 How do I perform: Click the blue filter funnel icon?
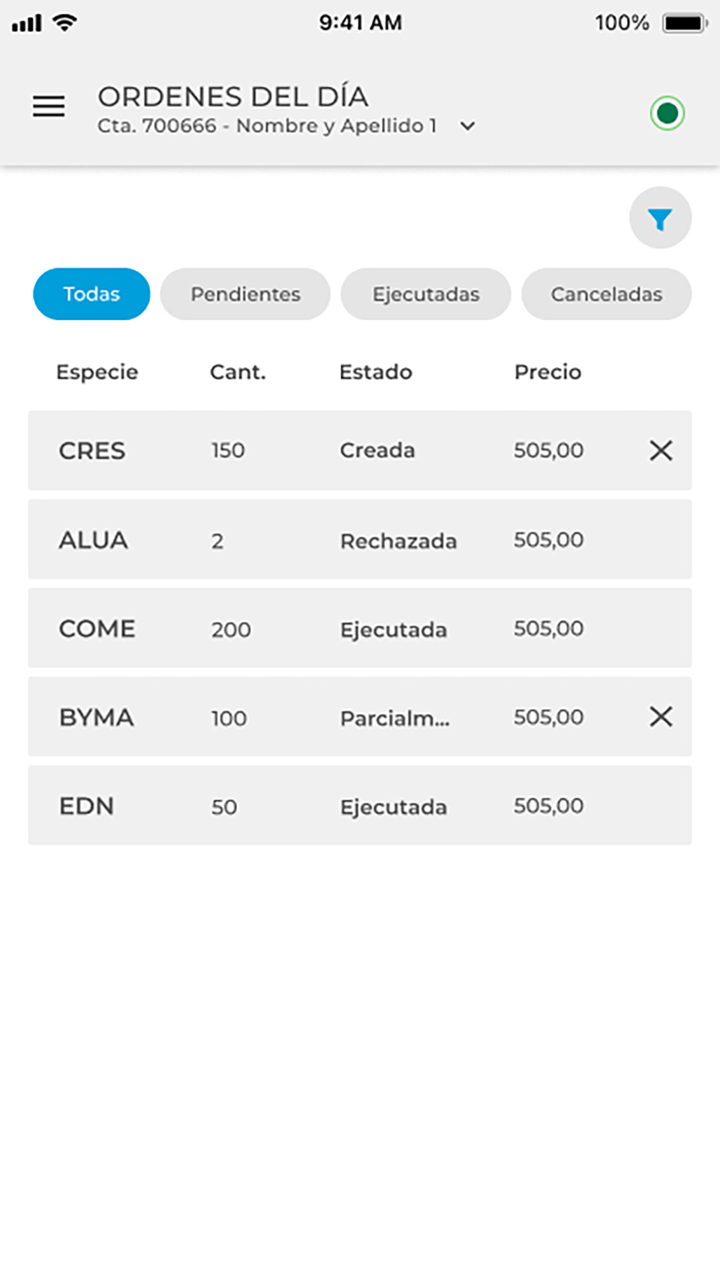click(660, 218)
